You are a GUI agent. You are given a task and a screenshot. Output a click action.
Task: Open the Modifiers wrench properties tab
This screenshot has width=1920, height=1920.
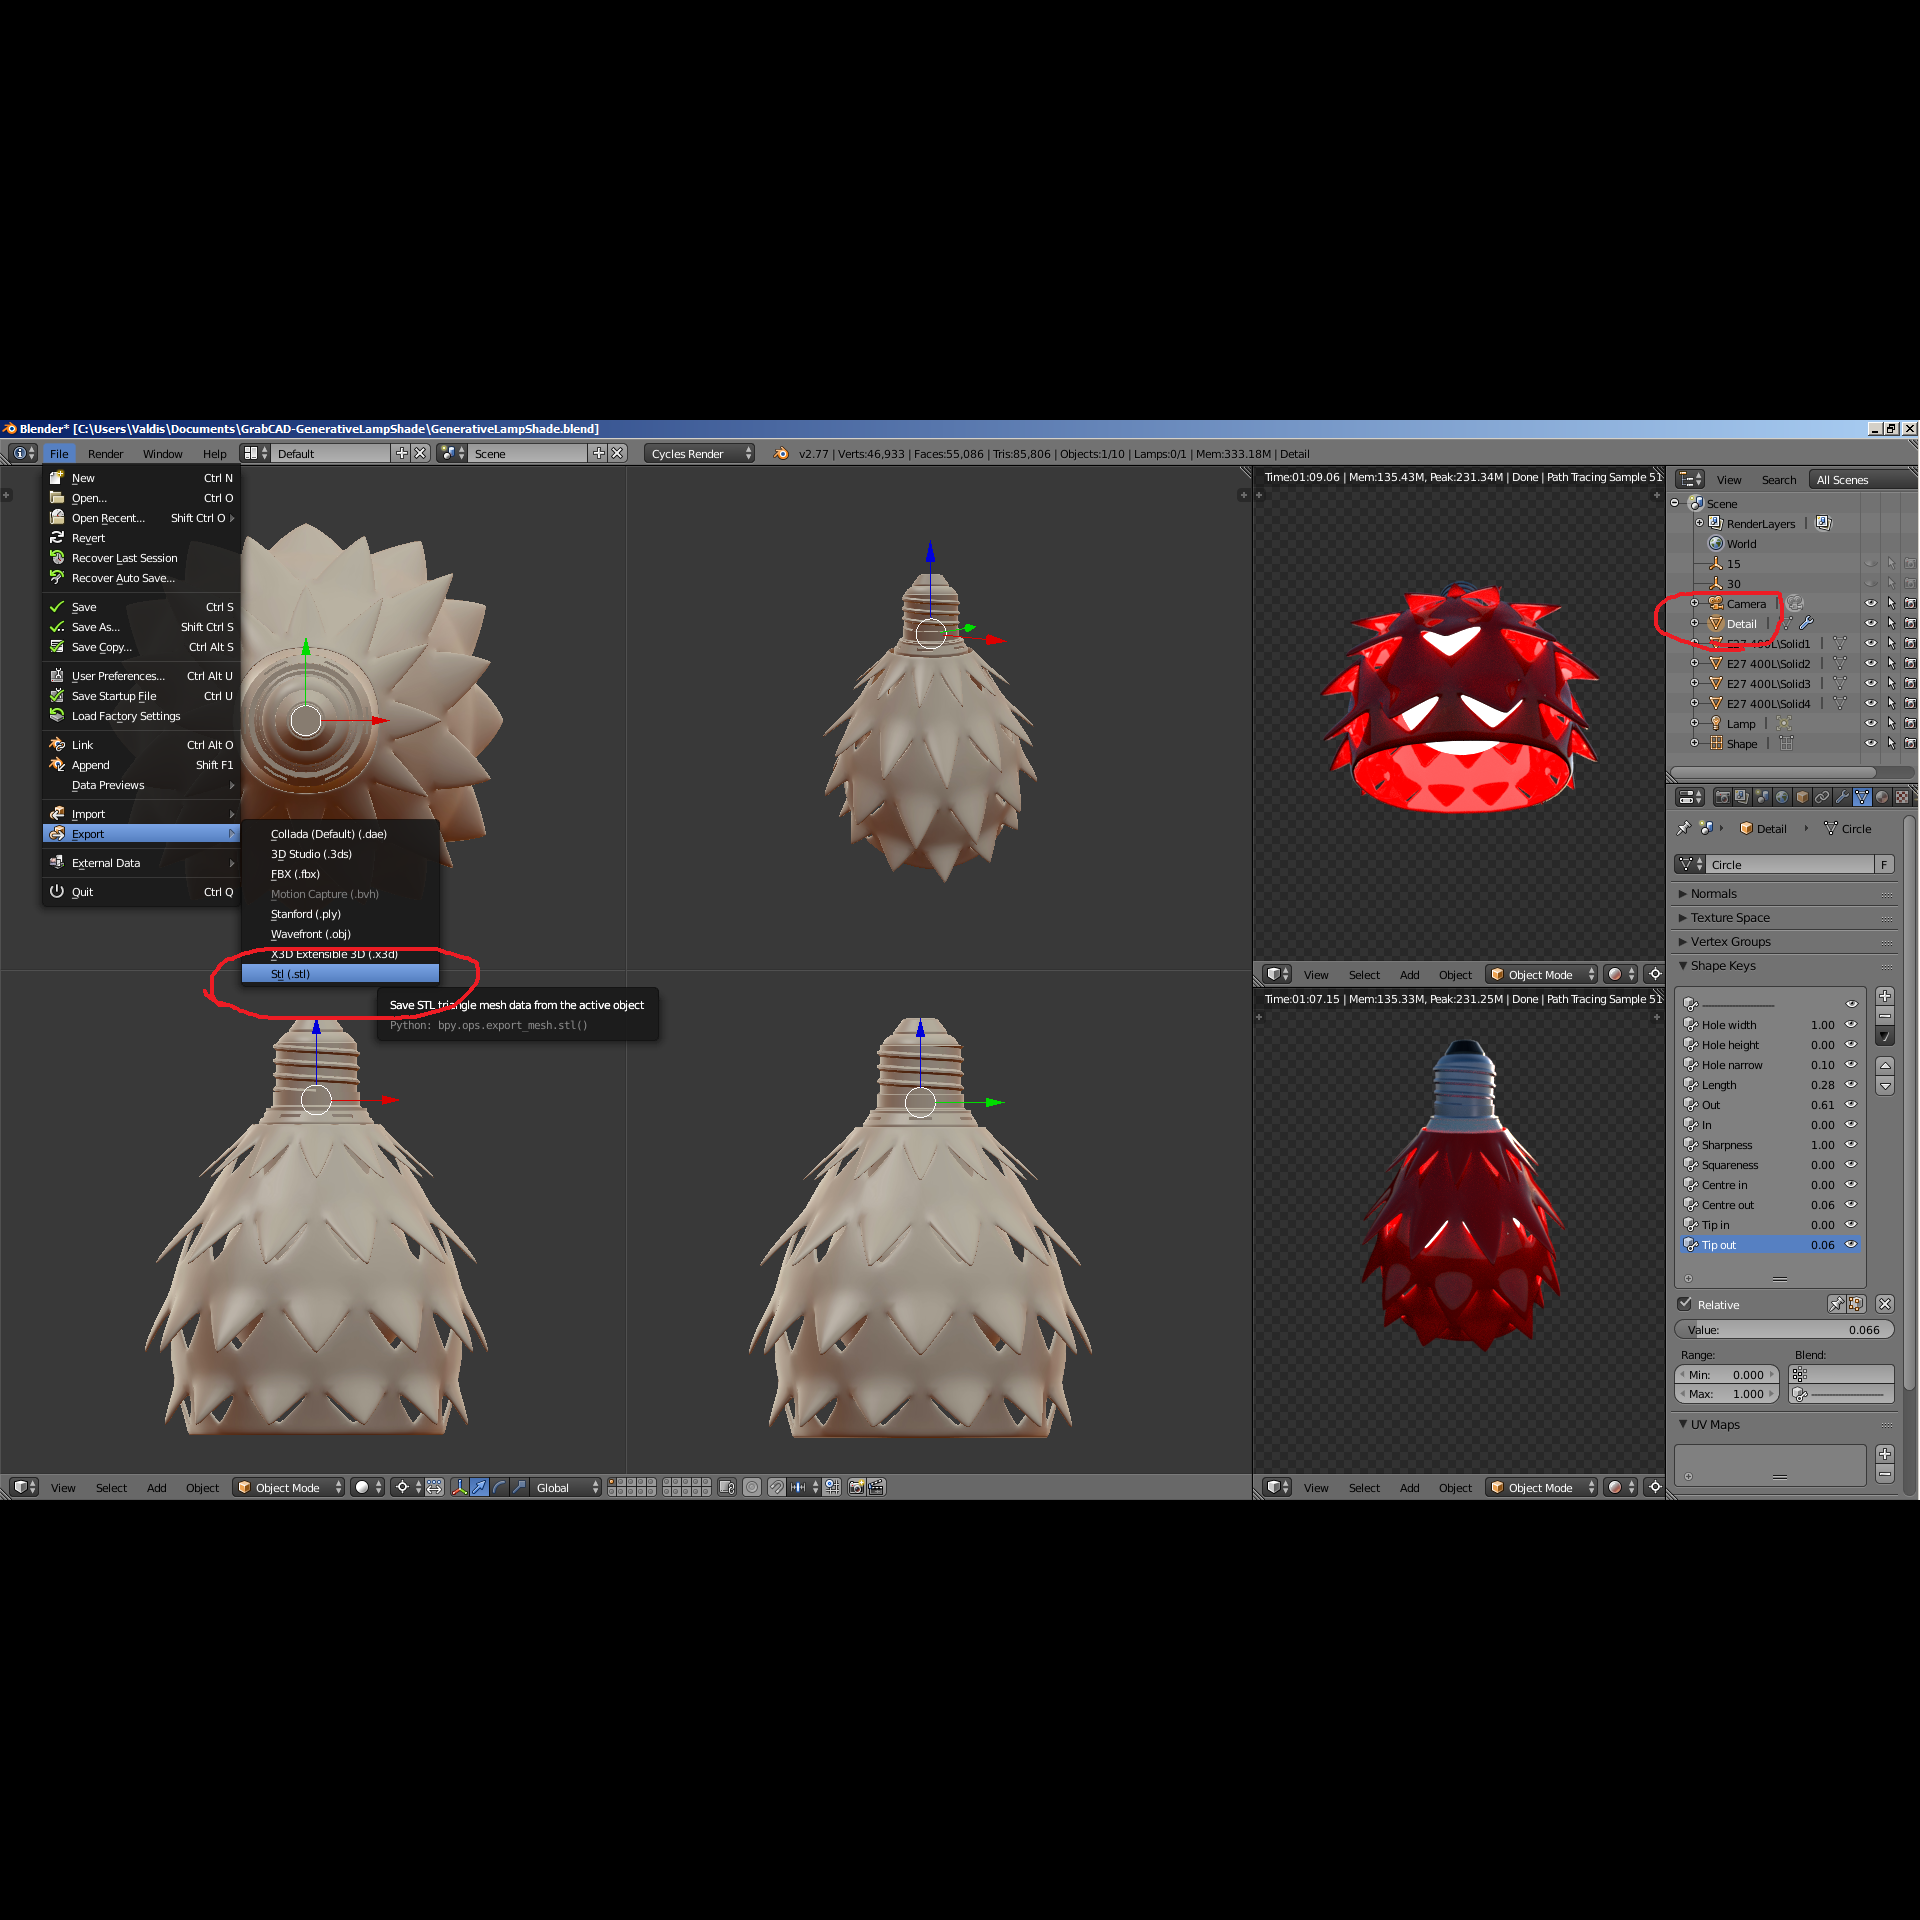tap(1842, 797)
